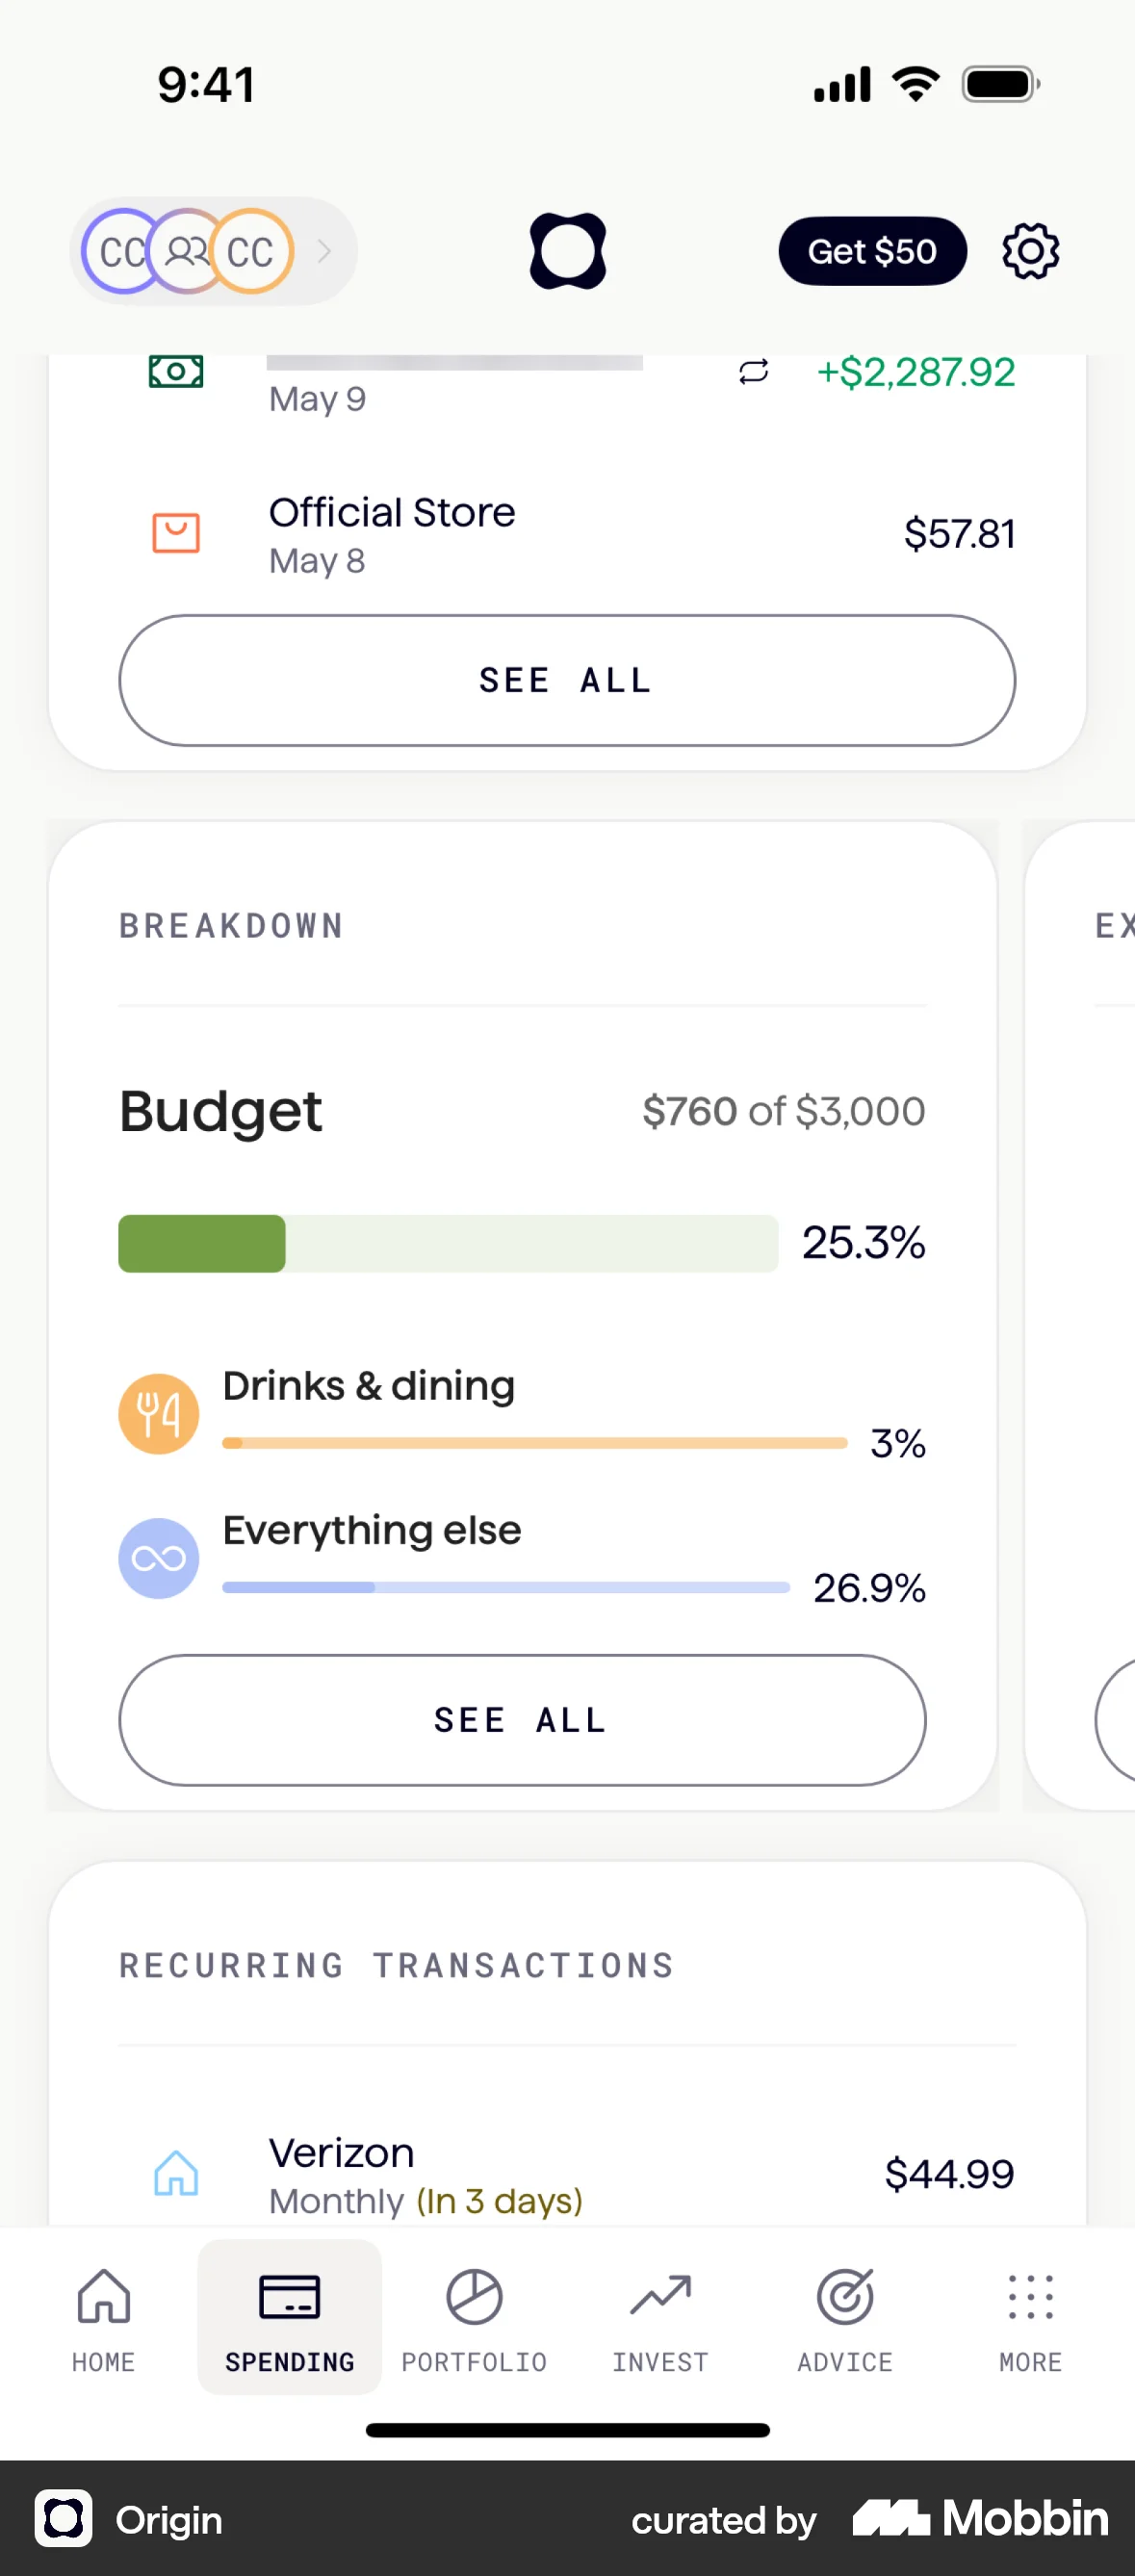Open the Invest tab

pyautogui.click(x=660, y=2317)
